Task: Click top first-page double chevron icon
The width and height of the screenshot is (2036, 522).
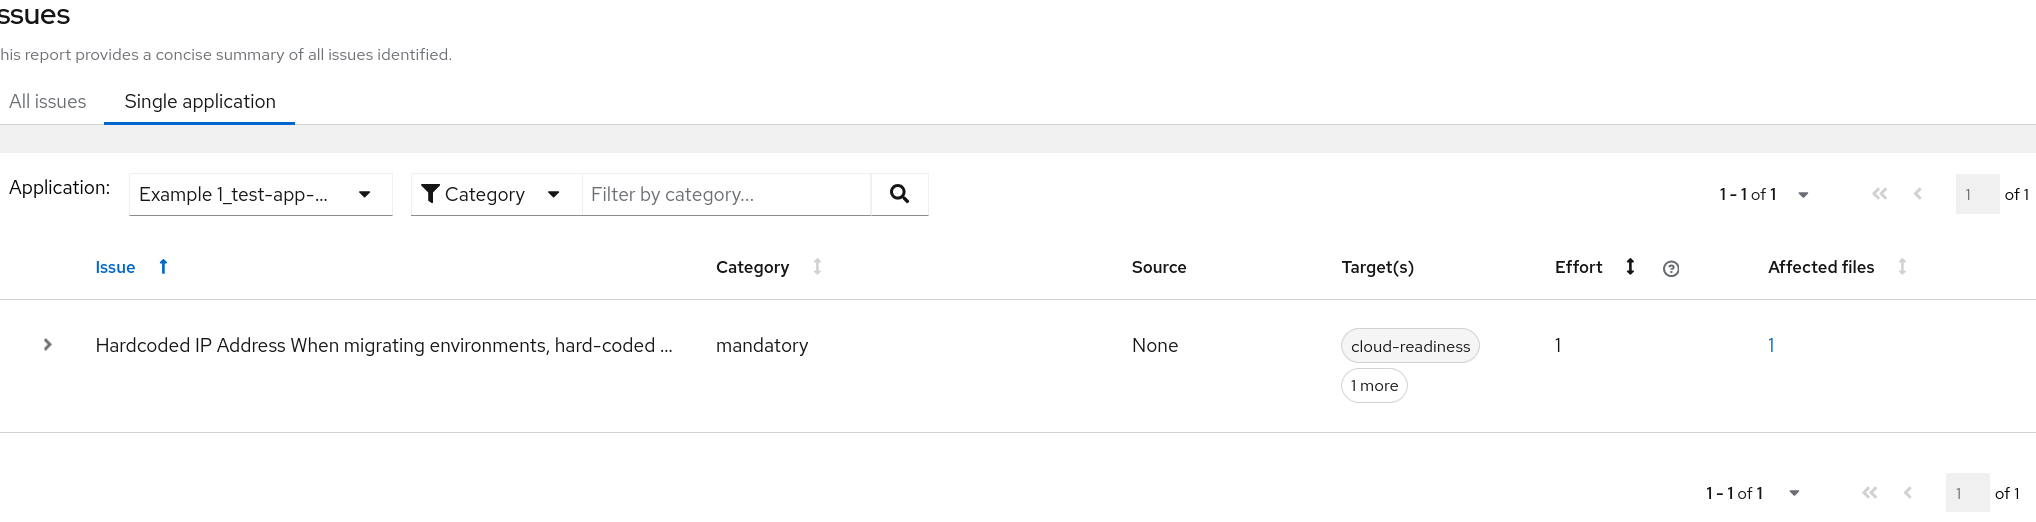Action: 1879,194
